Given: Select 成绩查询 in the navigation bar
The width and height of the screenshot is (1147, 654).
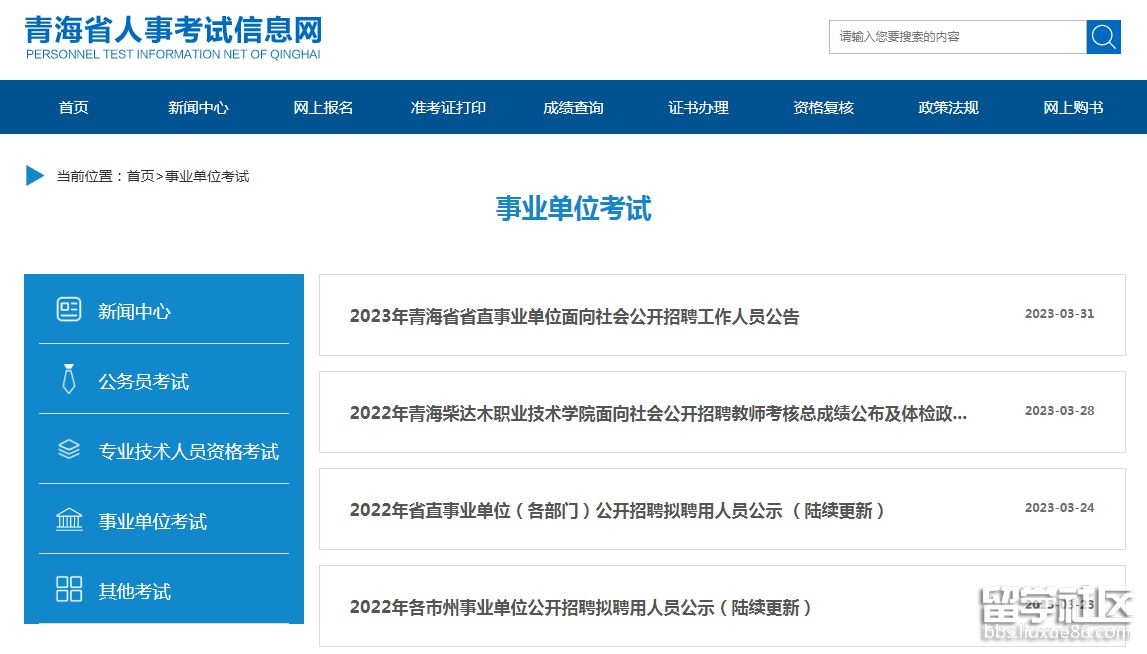Looking at the screenshot, I should click(573, 107).
